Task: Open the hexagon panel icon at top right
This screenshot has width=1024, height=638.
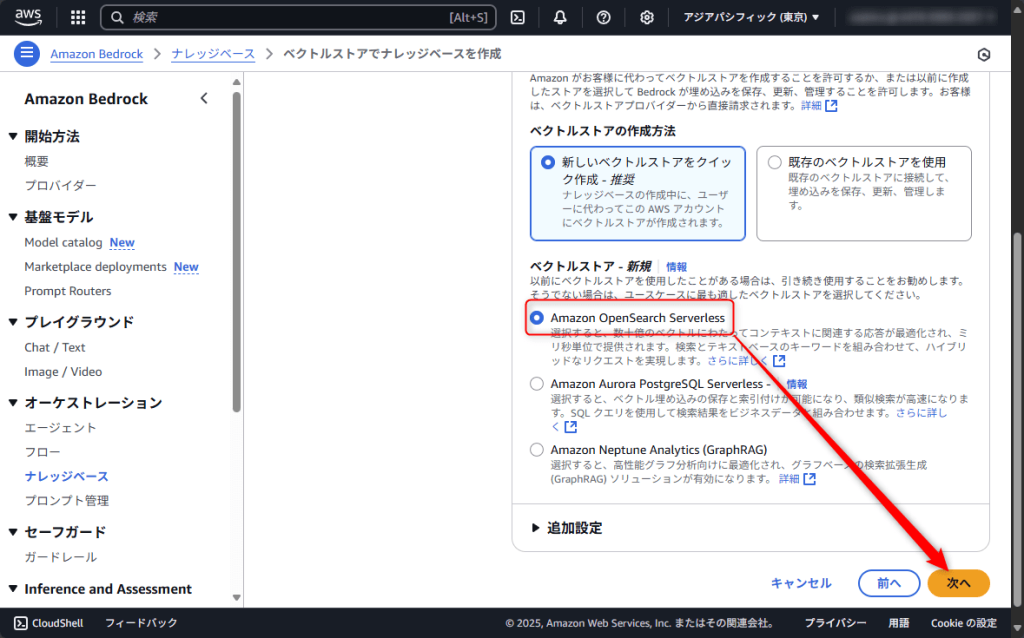Action: (x=984, y=55)
